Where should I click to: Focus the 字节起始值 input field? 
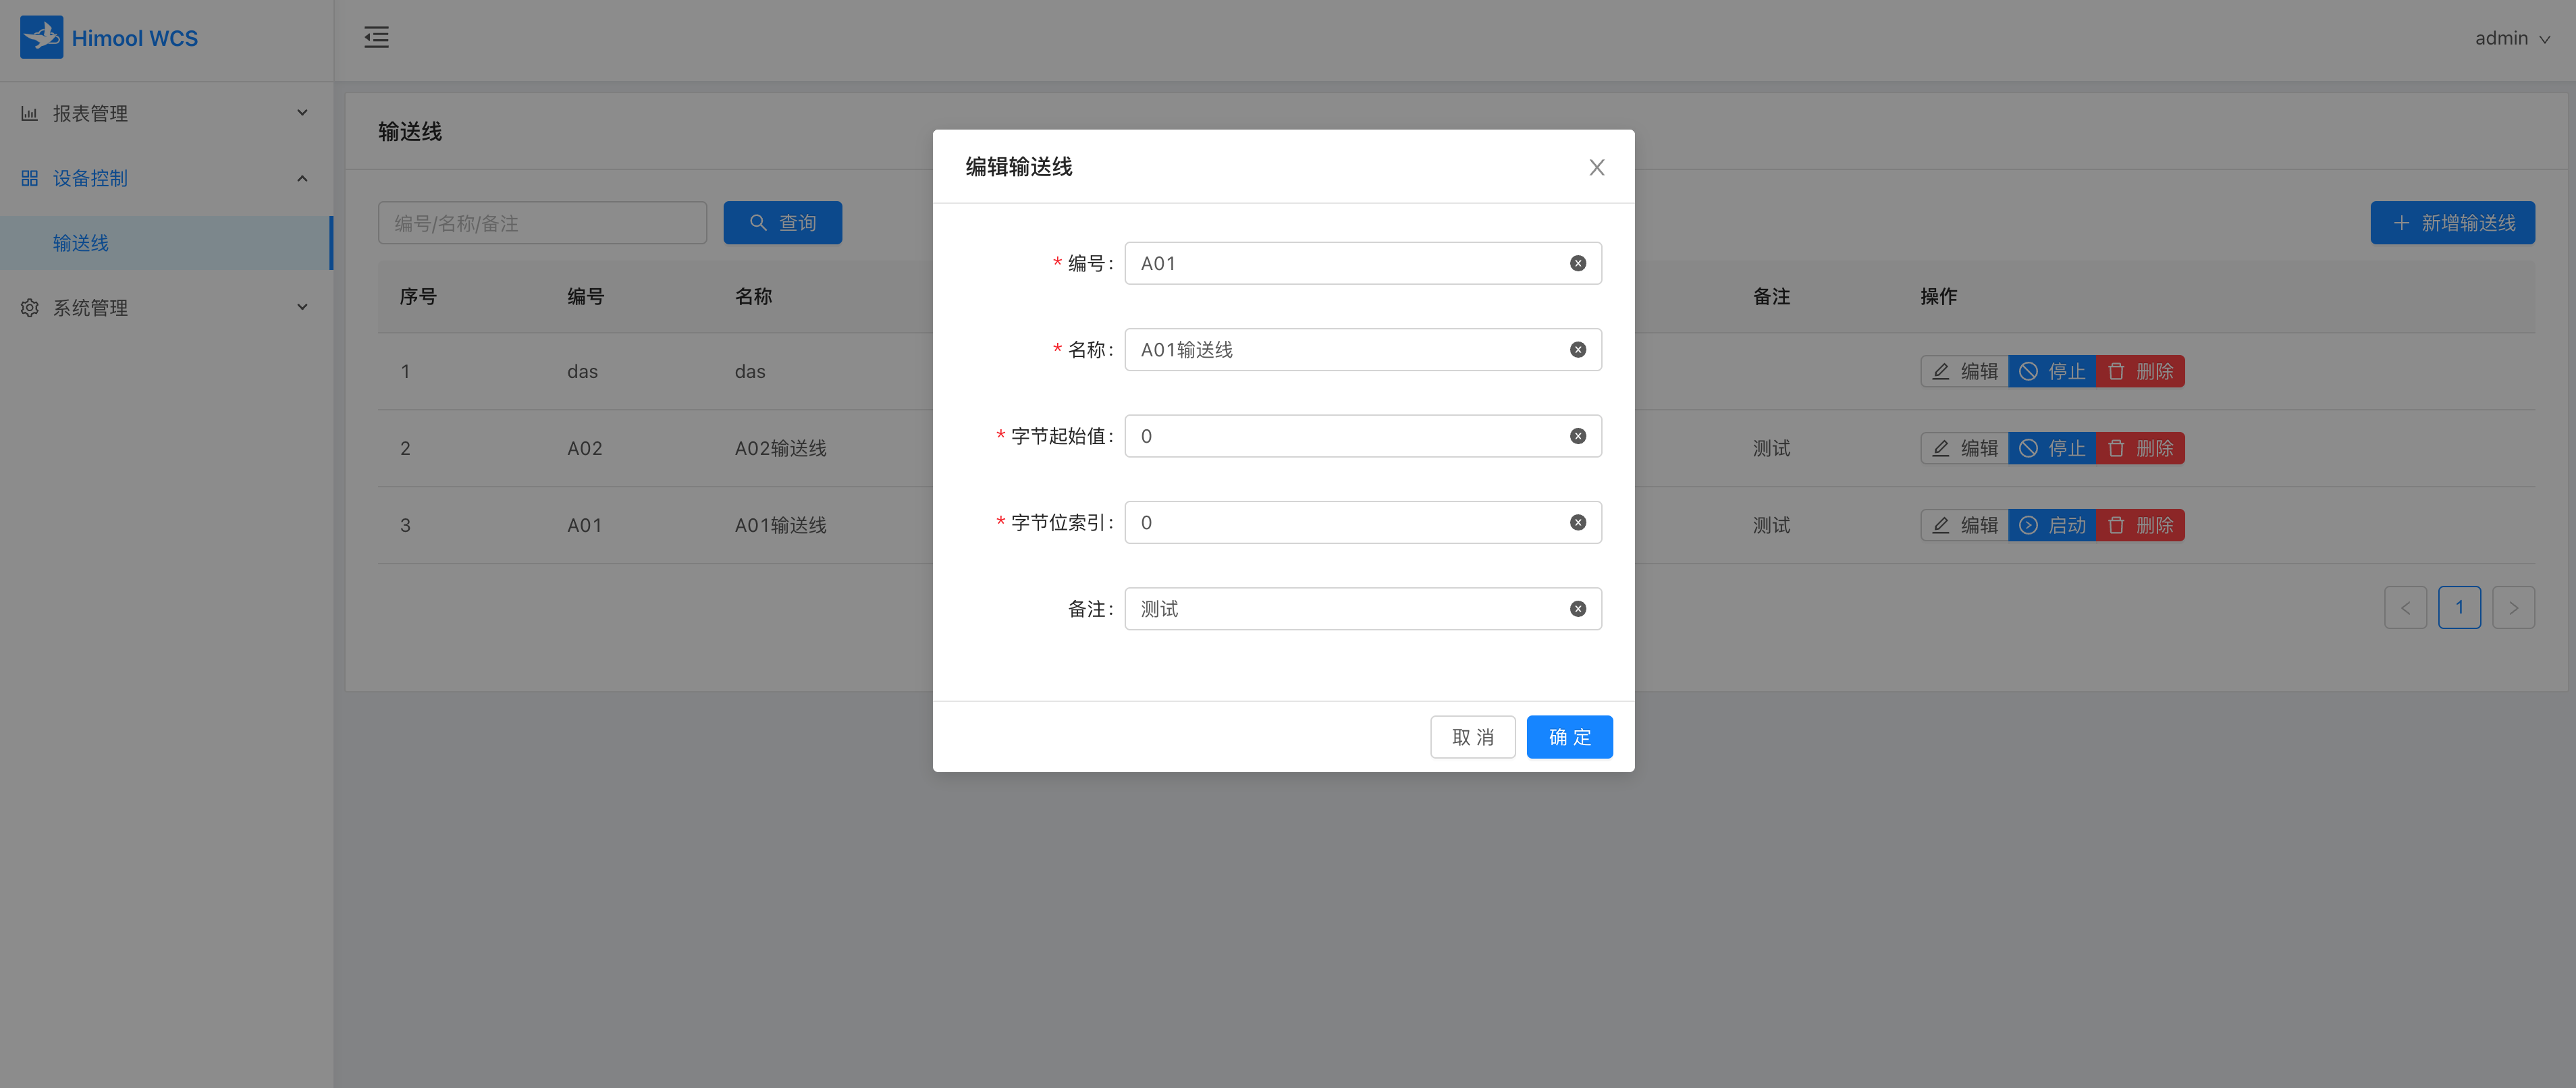1363,436
